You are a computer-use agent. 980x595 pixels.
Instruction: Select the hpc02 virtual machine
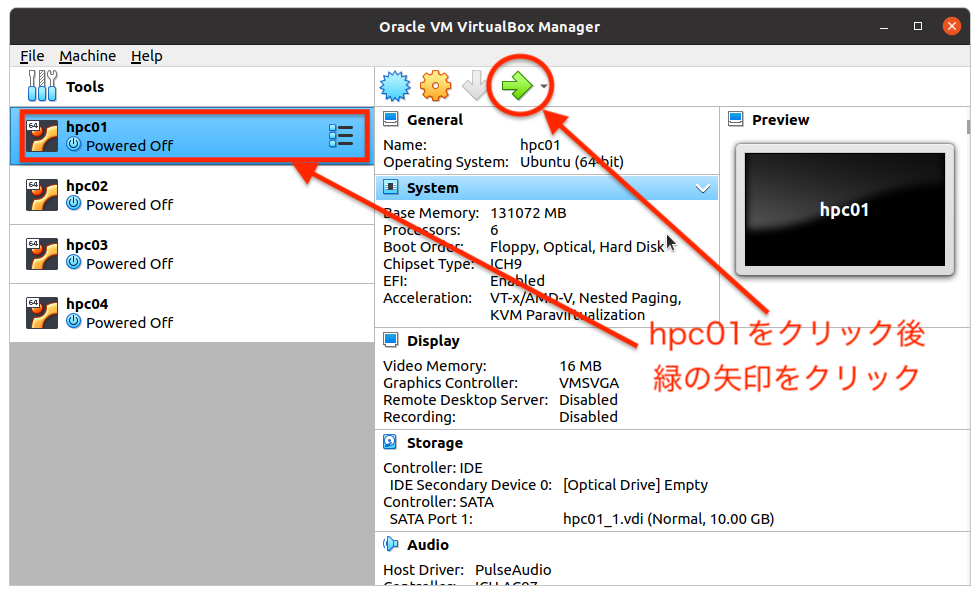[192, 195]
